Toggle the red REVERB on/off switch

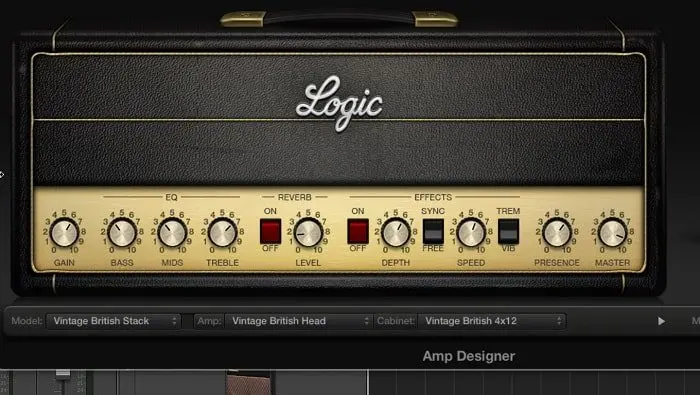coord(271,231)
